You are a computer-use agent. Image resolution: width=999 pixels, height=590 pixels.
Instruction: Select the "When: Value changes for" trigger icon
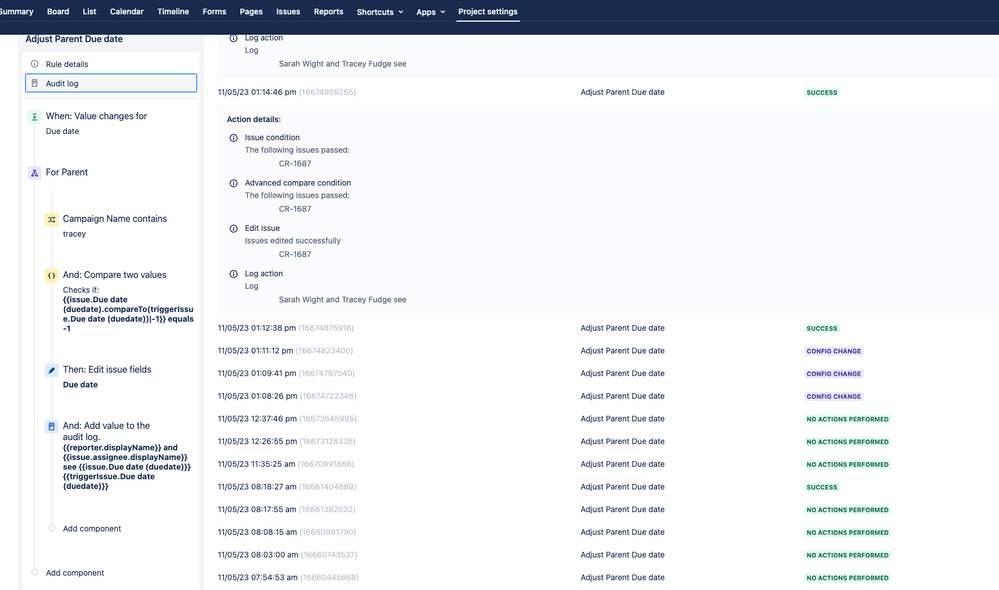click(34, 116)
